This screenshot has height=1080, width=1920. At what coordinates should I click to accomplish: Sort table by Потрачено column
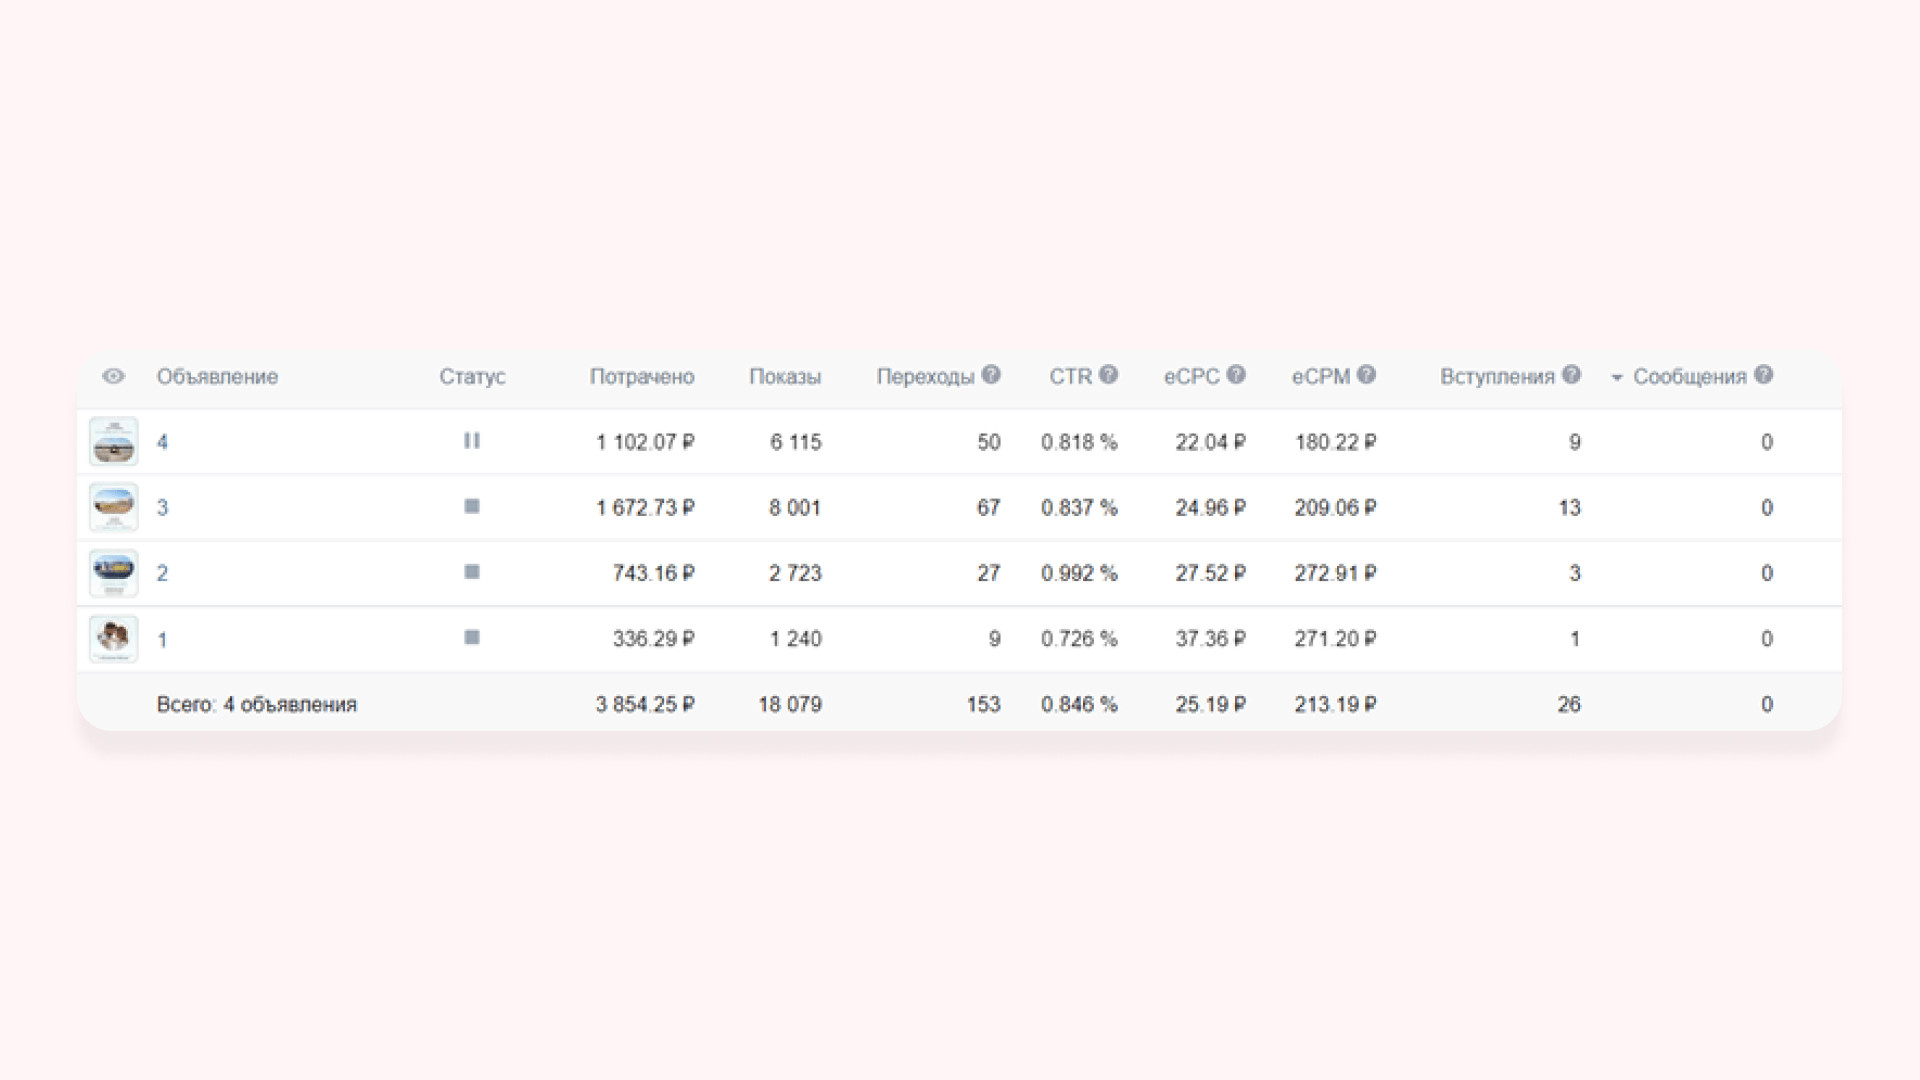(x=641, y=377)
